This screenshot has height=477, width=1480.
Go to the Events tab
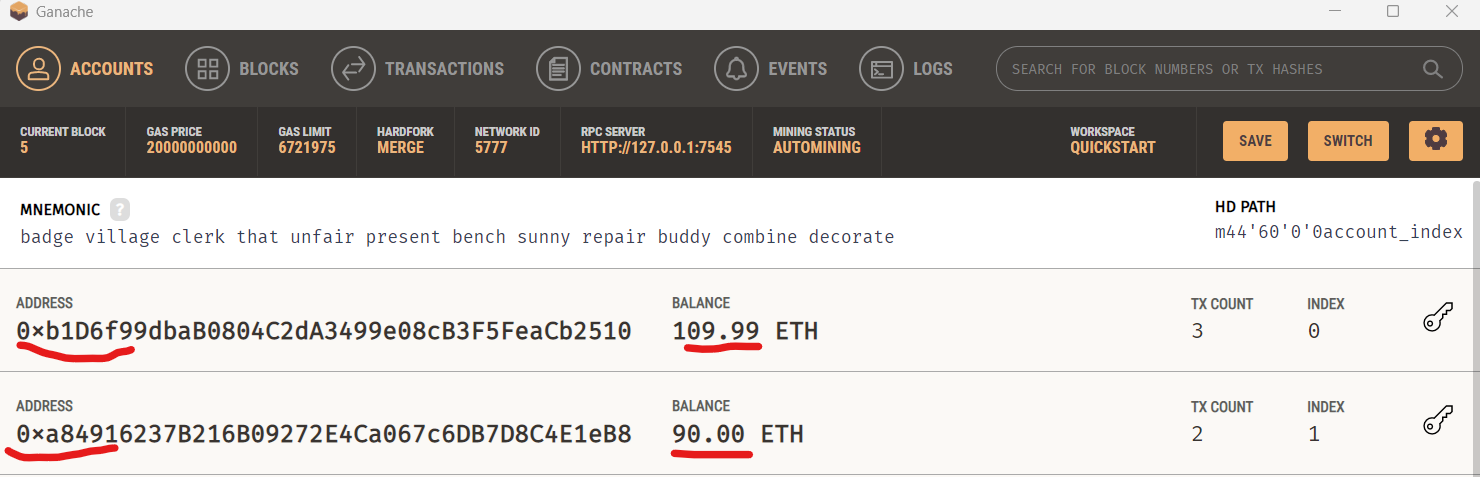pyautogui.click(x=797, y=69)
